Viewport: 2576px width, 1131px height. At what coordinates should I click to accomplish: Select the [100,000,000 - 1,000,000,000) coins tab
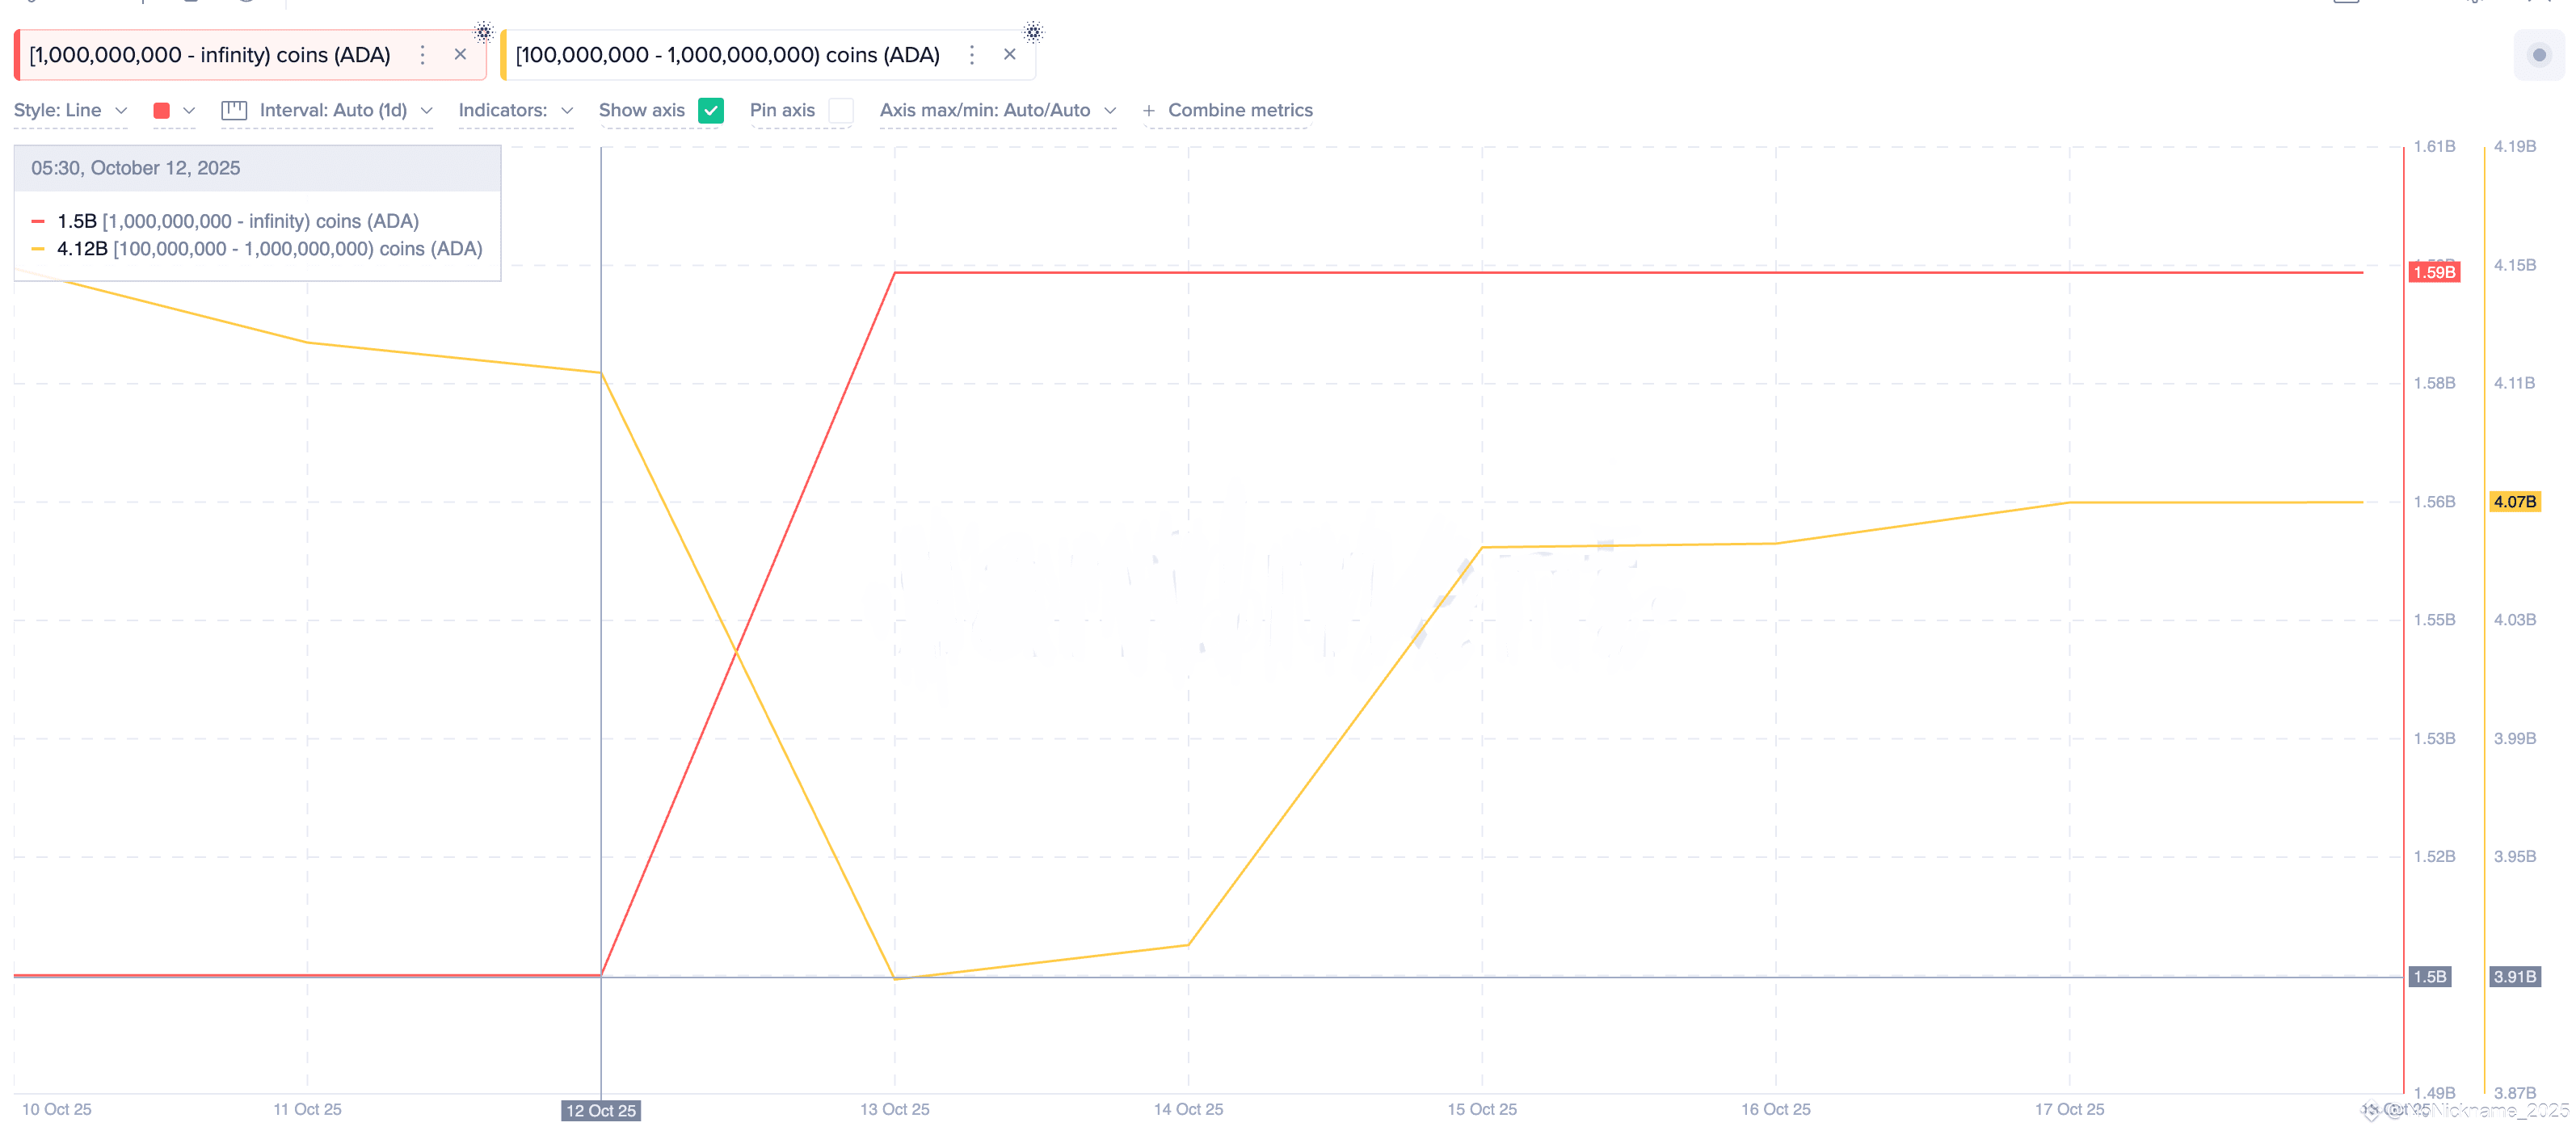click(727, 55)
